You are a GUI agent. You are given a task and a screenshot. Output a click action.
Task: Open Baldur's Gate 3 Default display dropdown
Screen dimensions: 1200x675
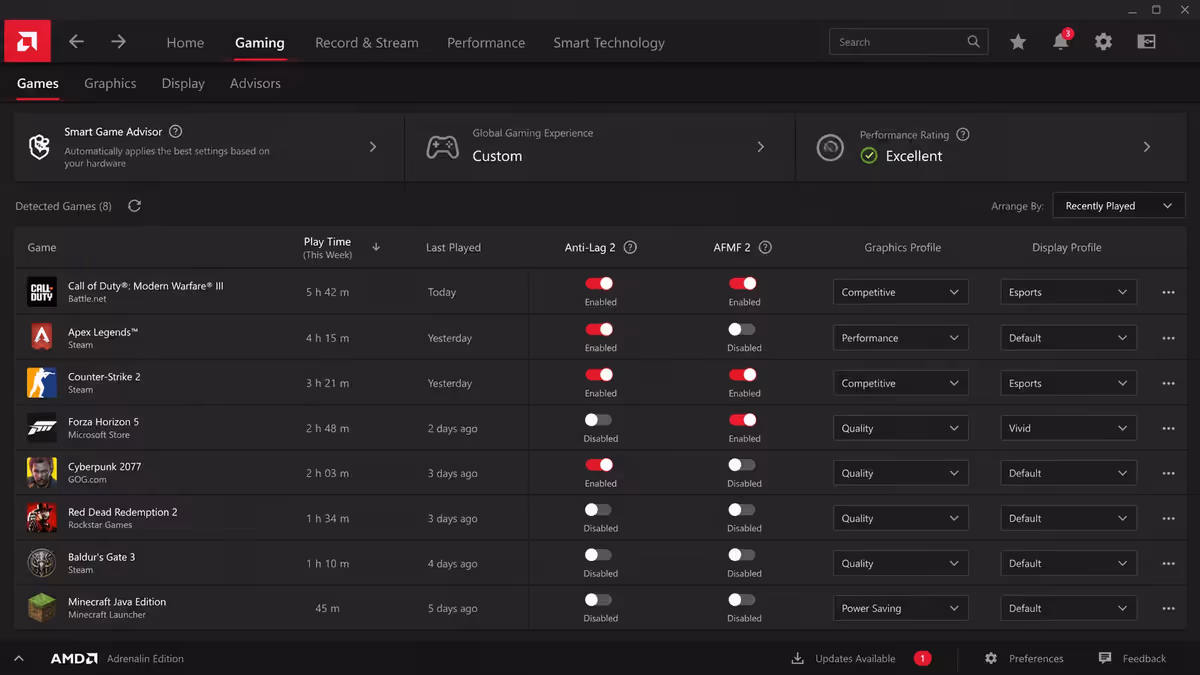(x=1068, y=563)
